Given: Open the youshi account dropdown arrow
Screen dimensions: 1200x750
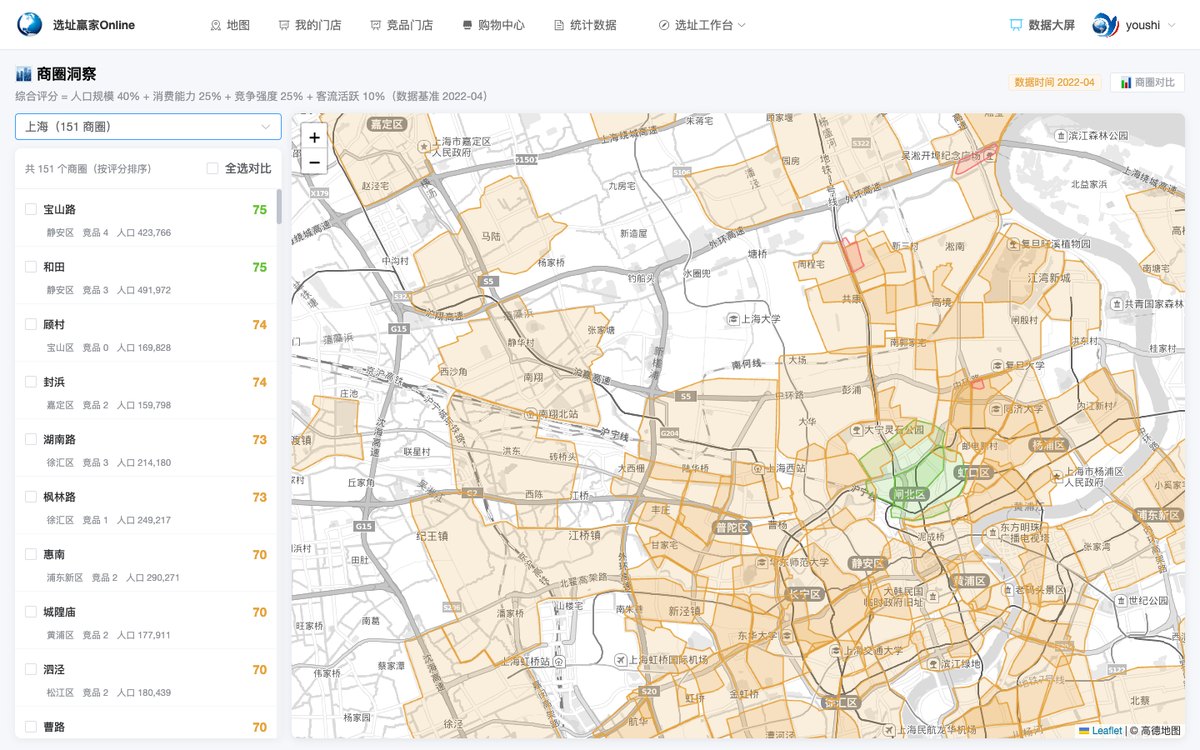Looking at the screenshot, I should point(1174,25).
